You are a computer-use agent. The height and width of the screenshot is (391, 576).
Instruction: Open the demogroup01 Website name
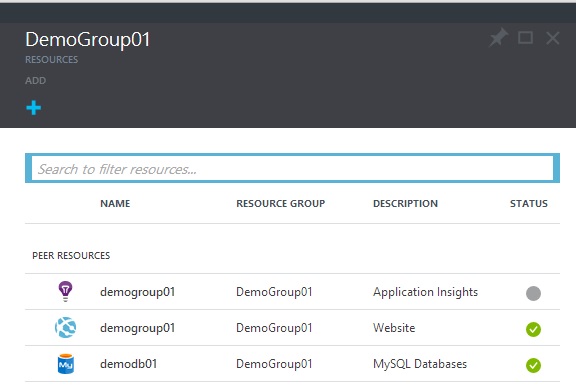(x=137, y=328)
